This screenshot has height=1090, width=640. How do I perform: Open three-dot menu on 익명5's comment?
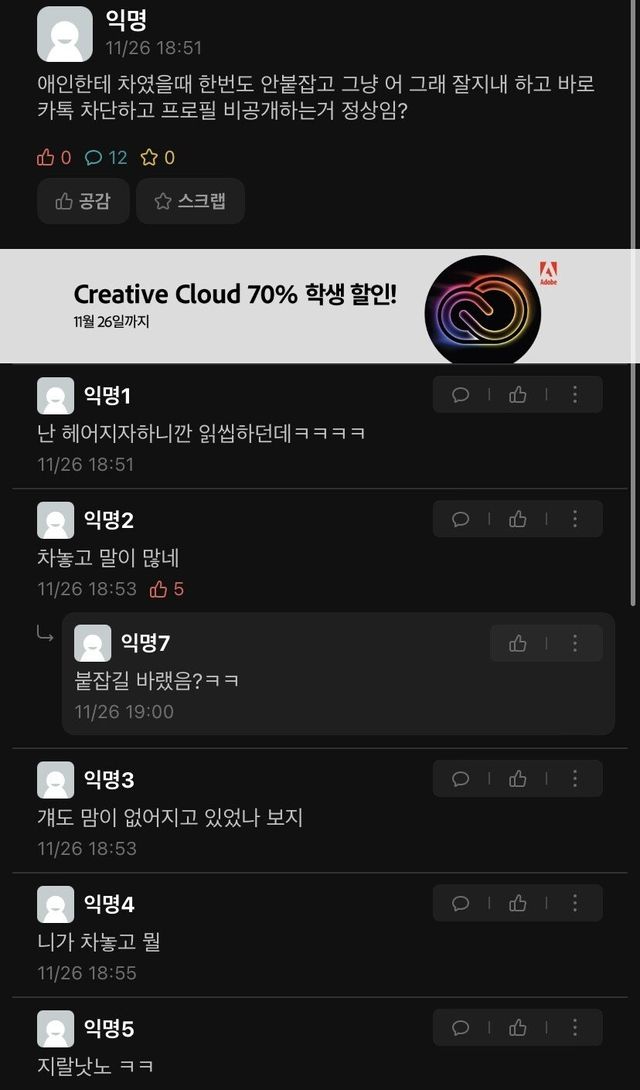tap(575, 1027)
